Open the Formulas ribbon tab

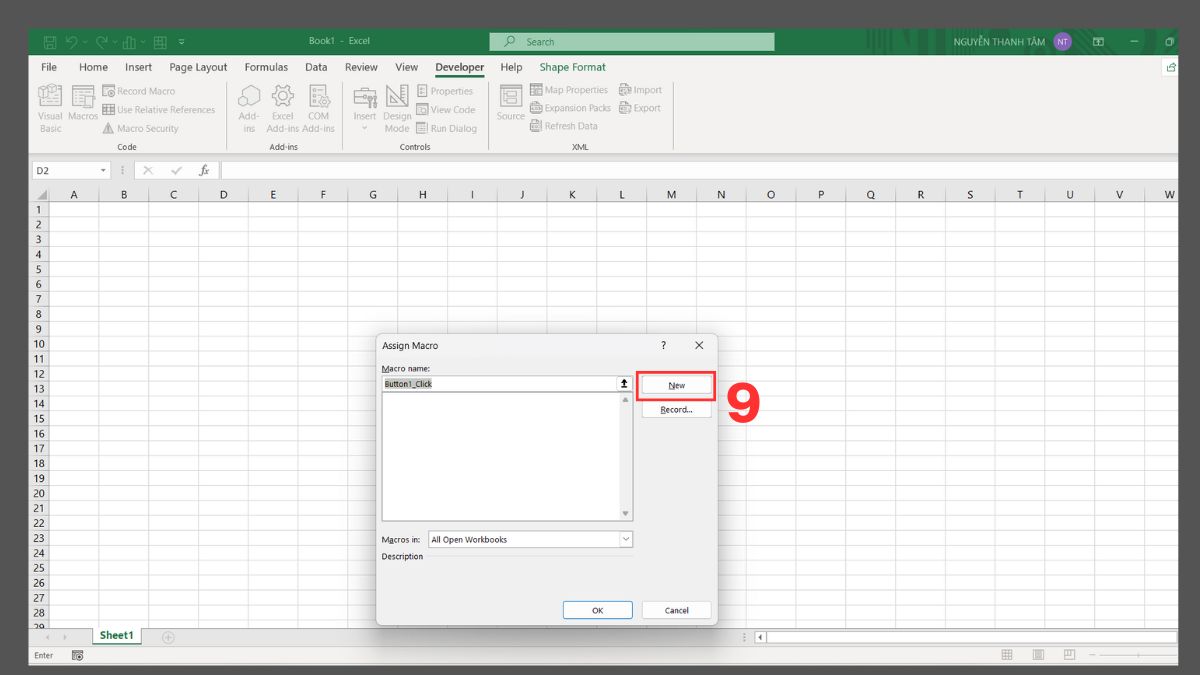click(x=265, y=67)
